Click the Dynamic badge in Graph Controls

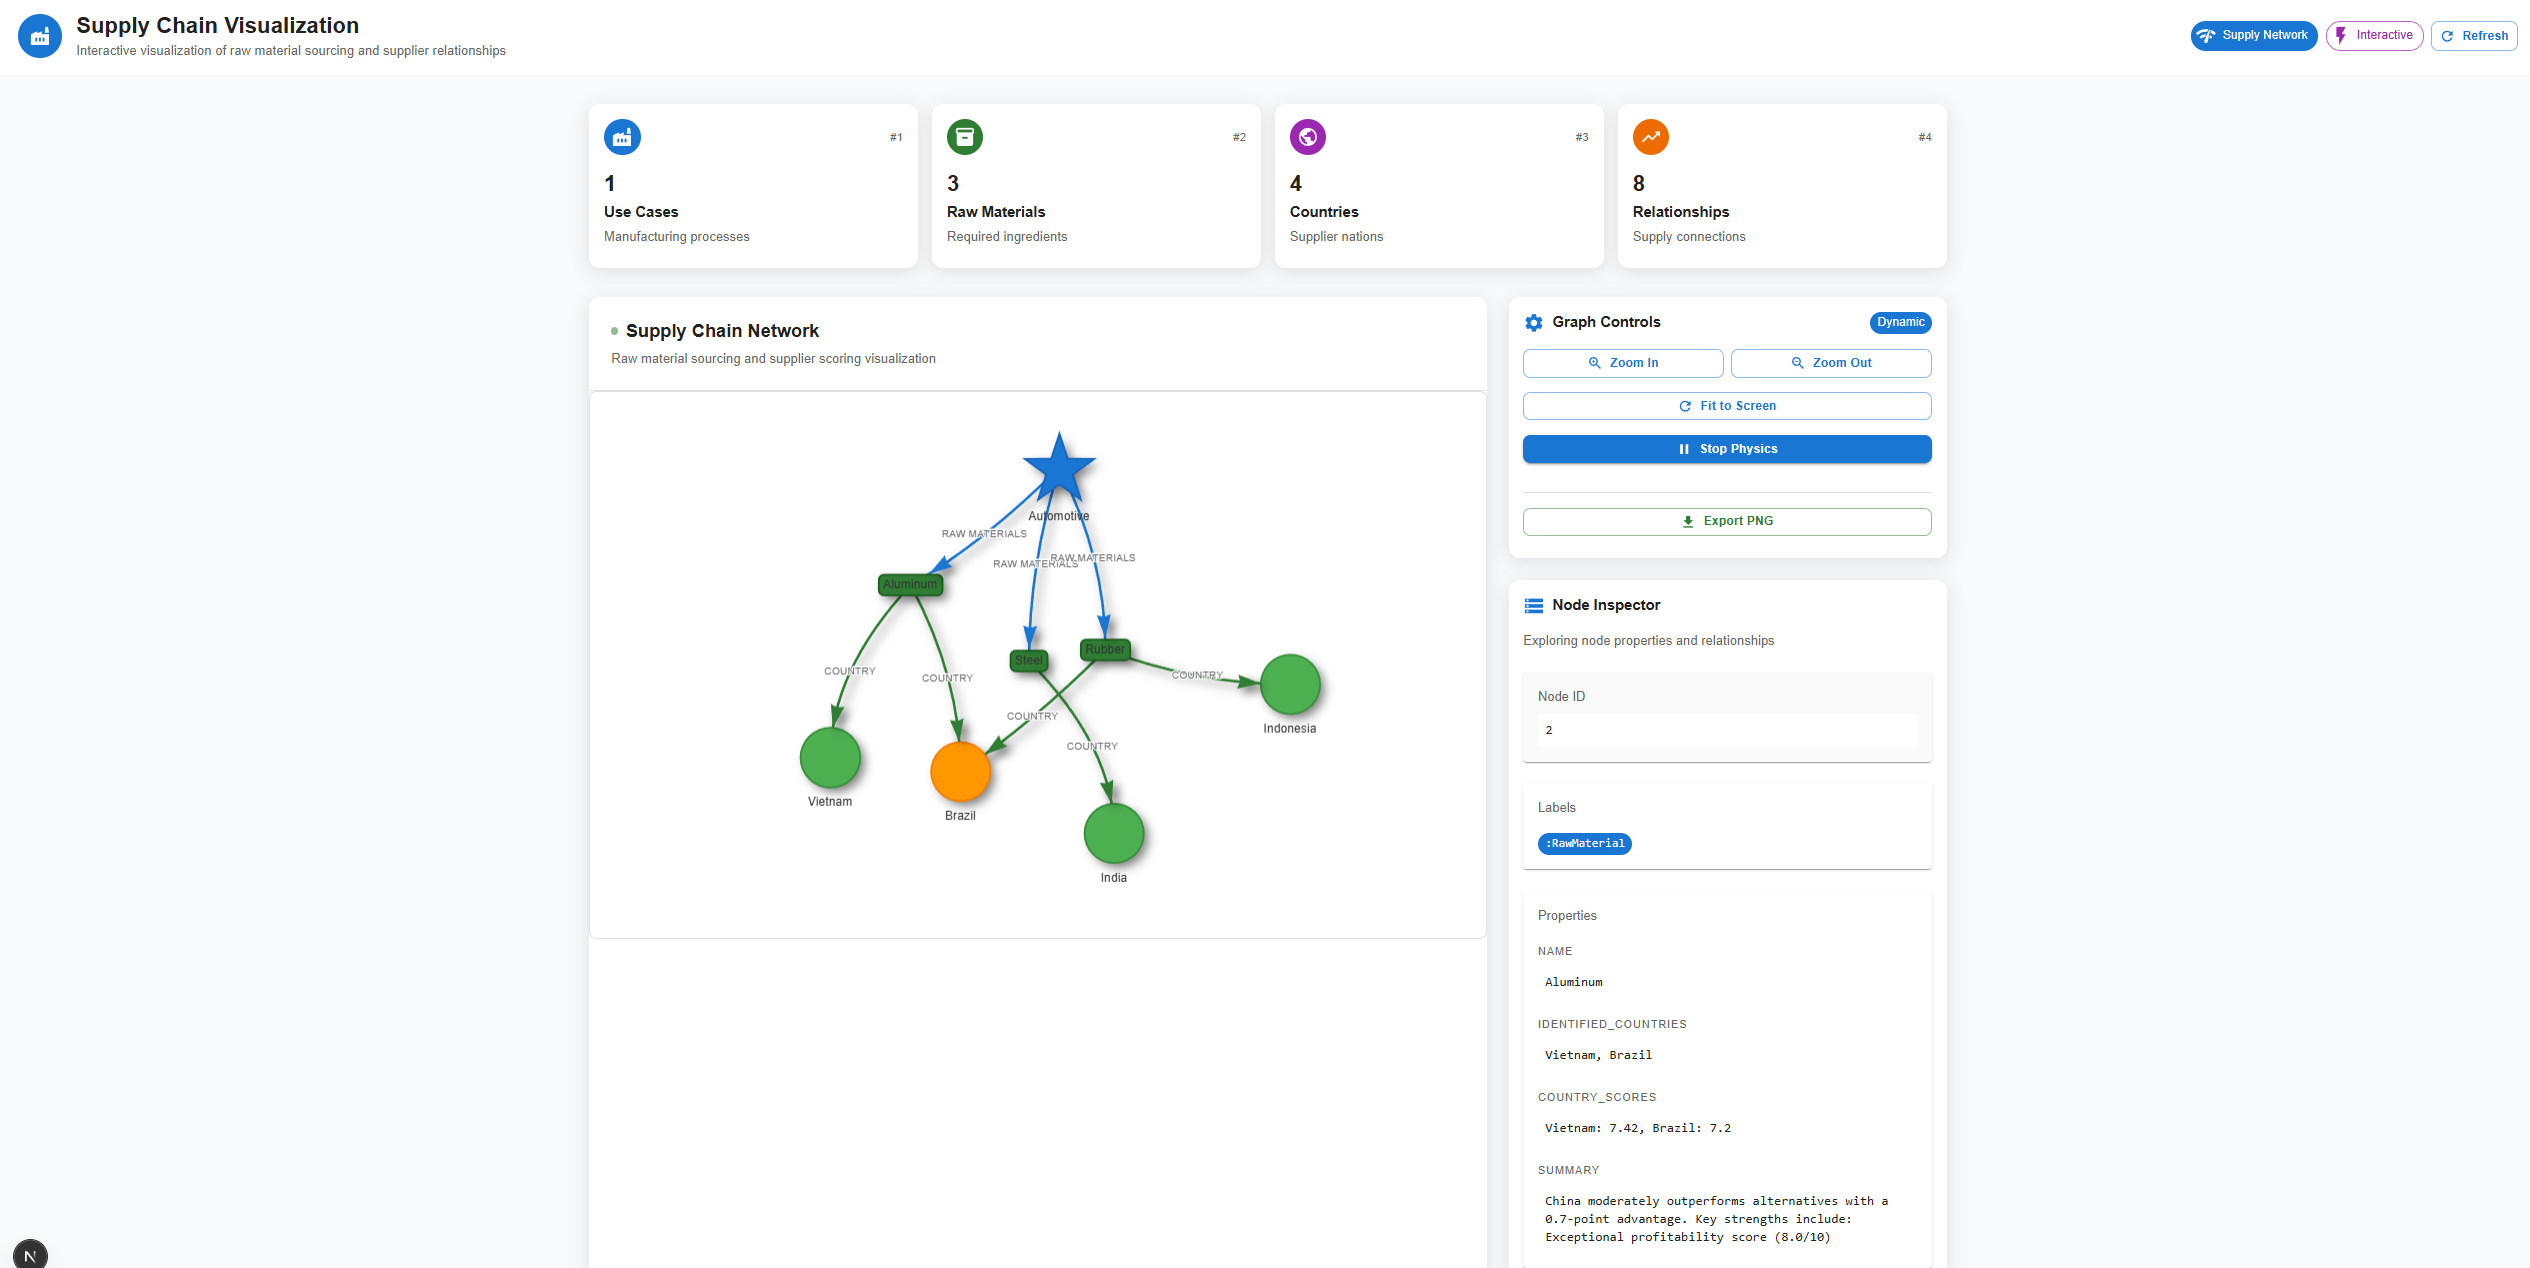[x=1899, y=322]
